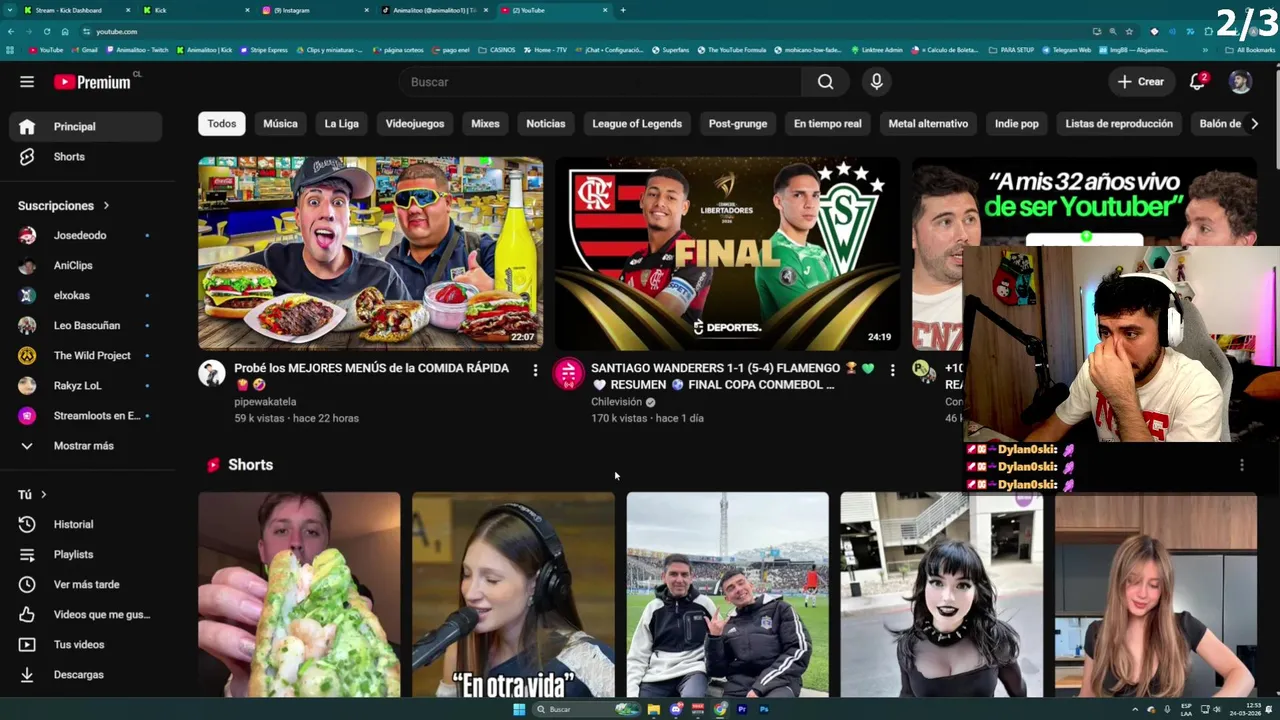Reload the page in browser toolbar
This screenshot has height=720, width=1280.
coord(46,32)
